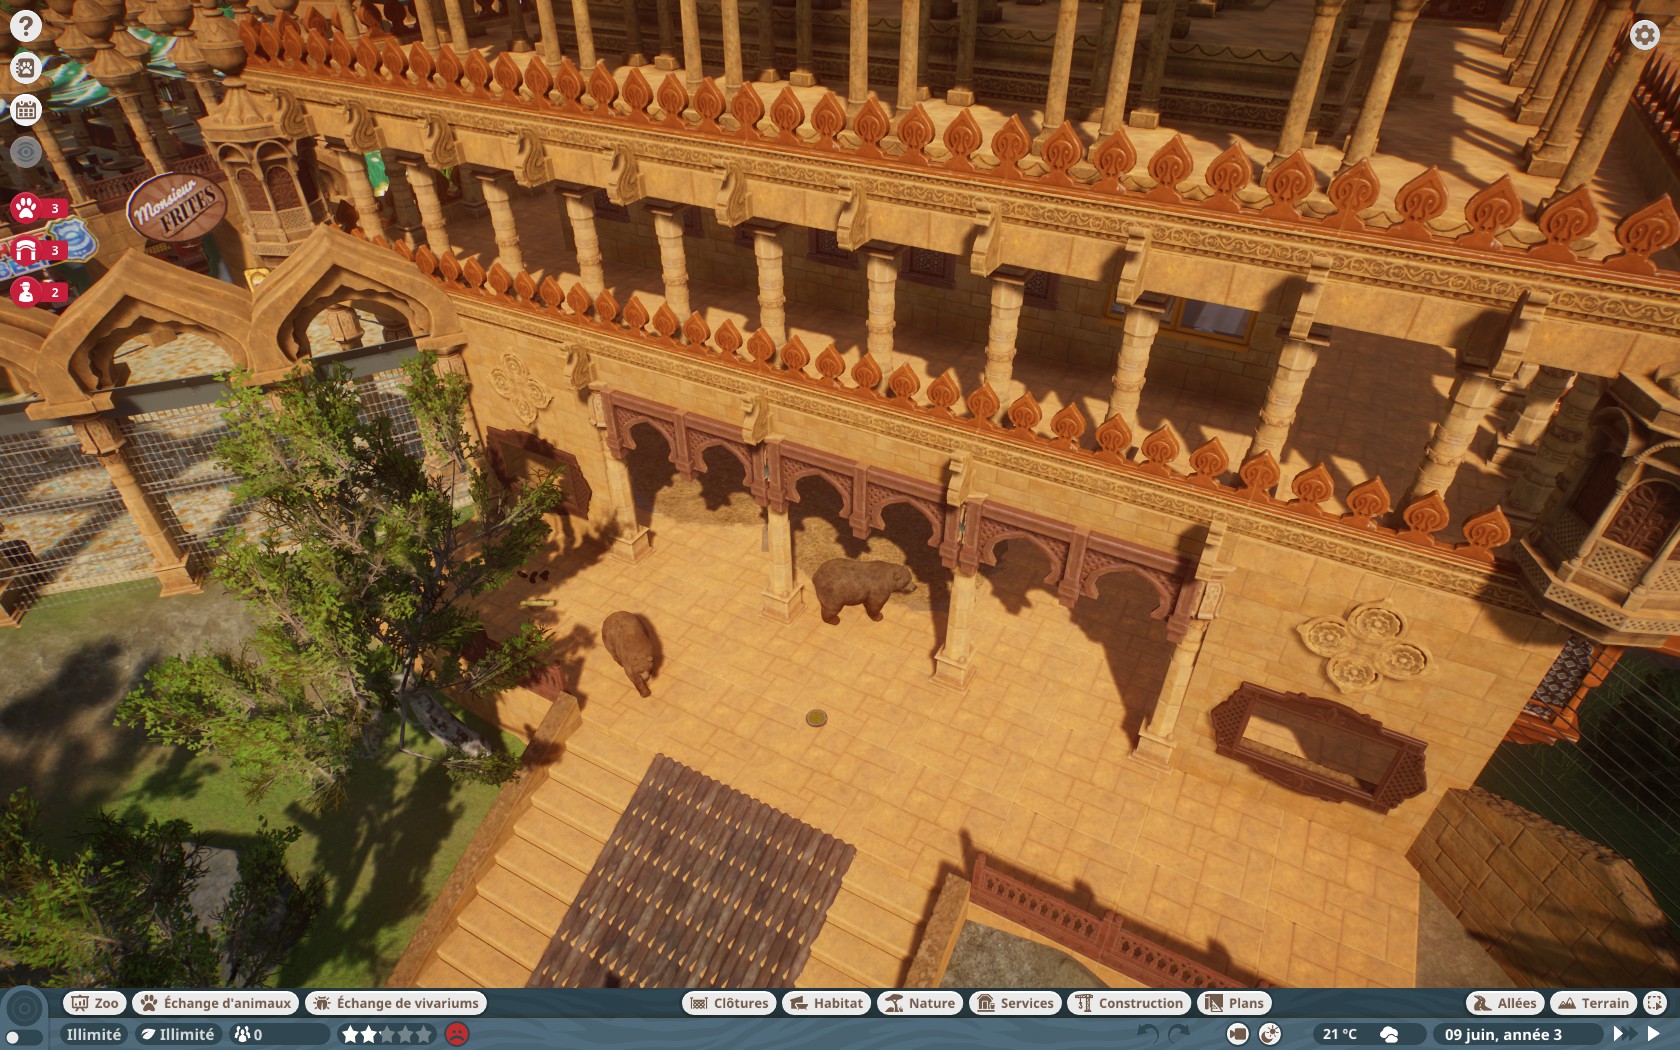Viewport: 1680px width, 1050px height.
Task: Open the calendar events icon
Action: [x=25, y=110]
